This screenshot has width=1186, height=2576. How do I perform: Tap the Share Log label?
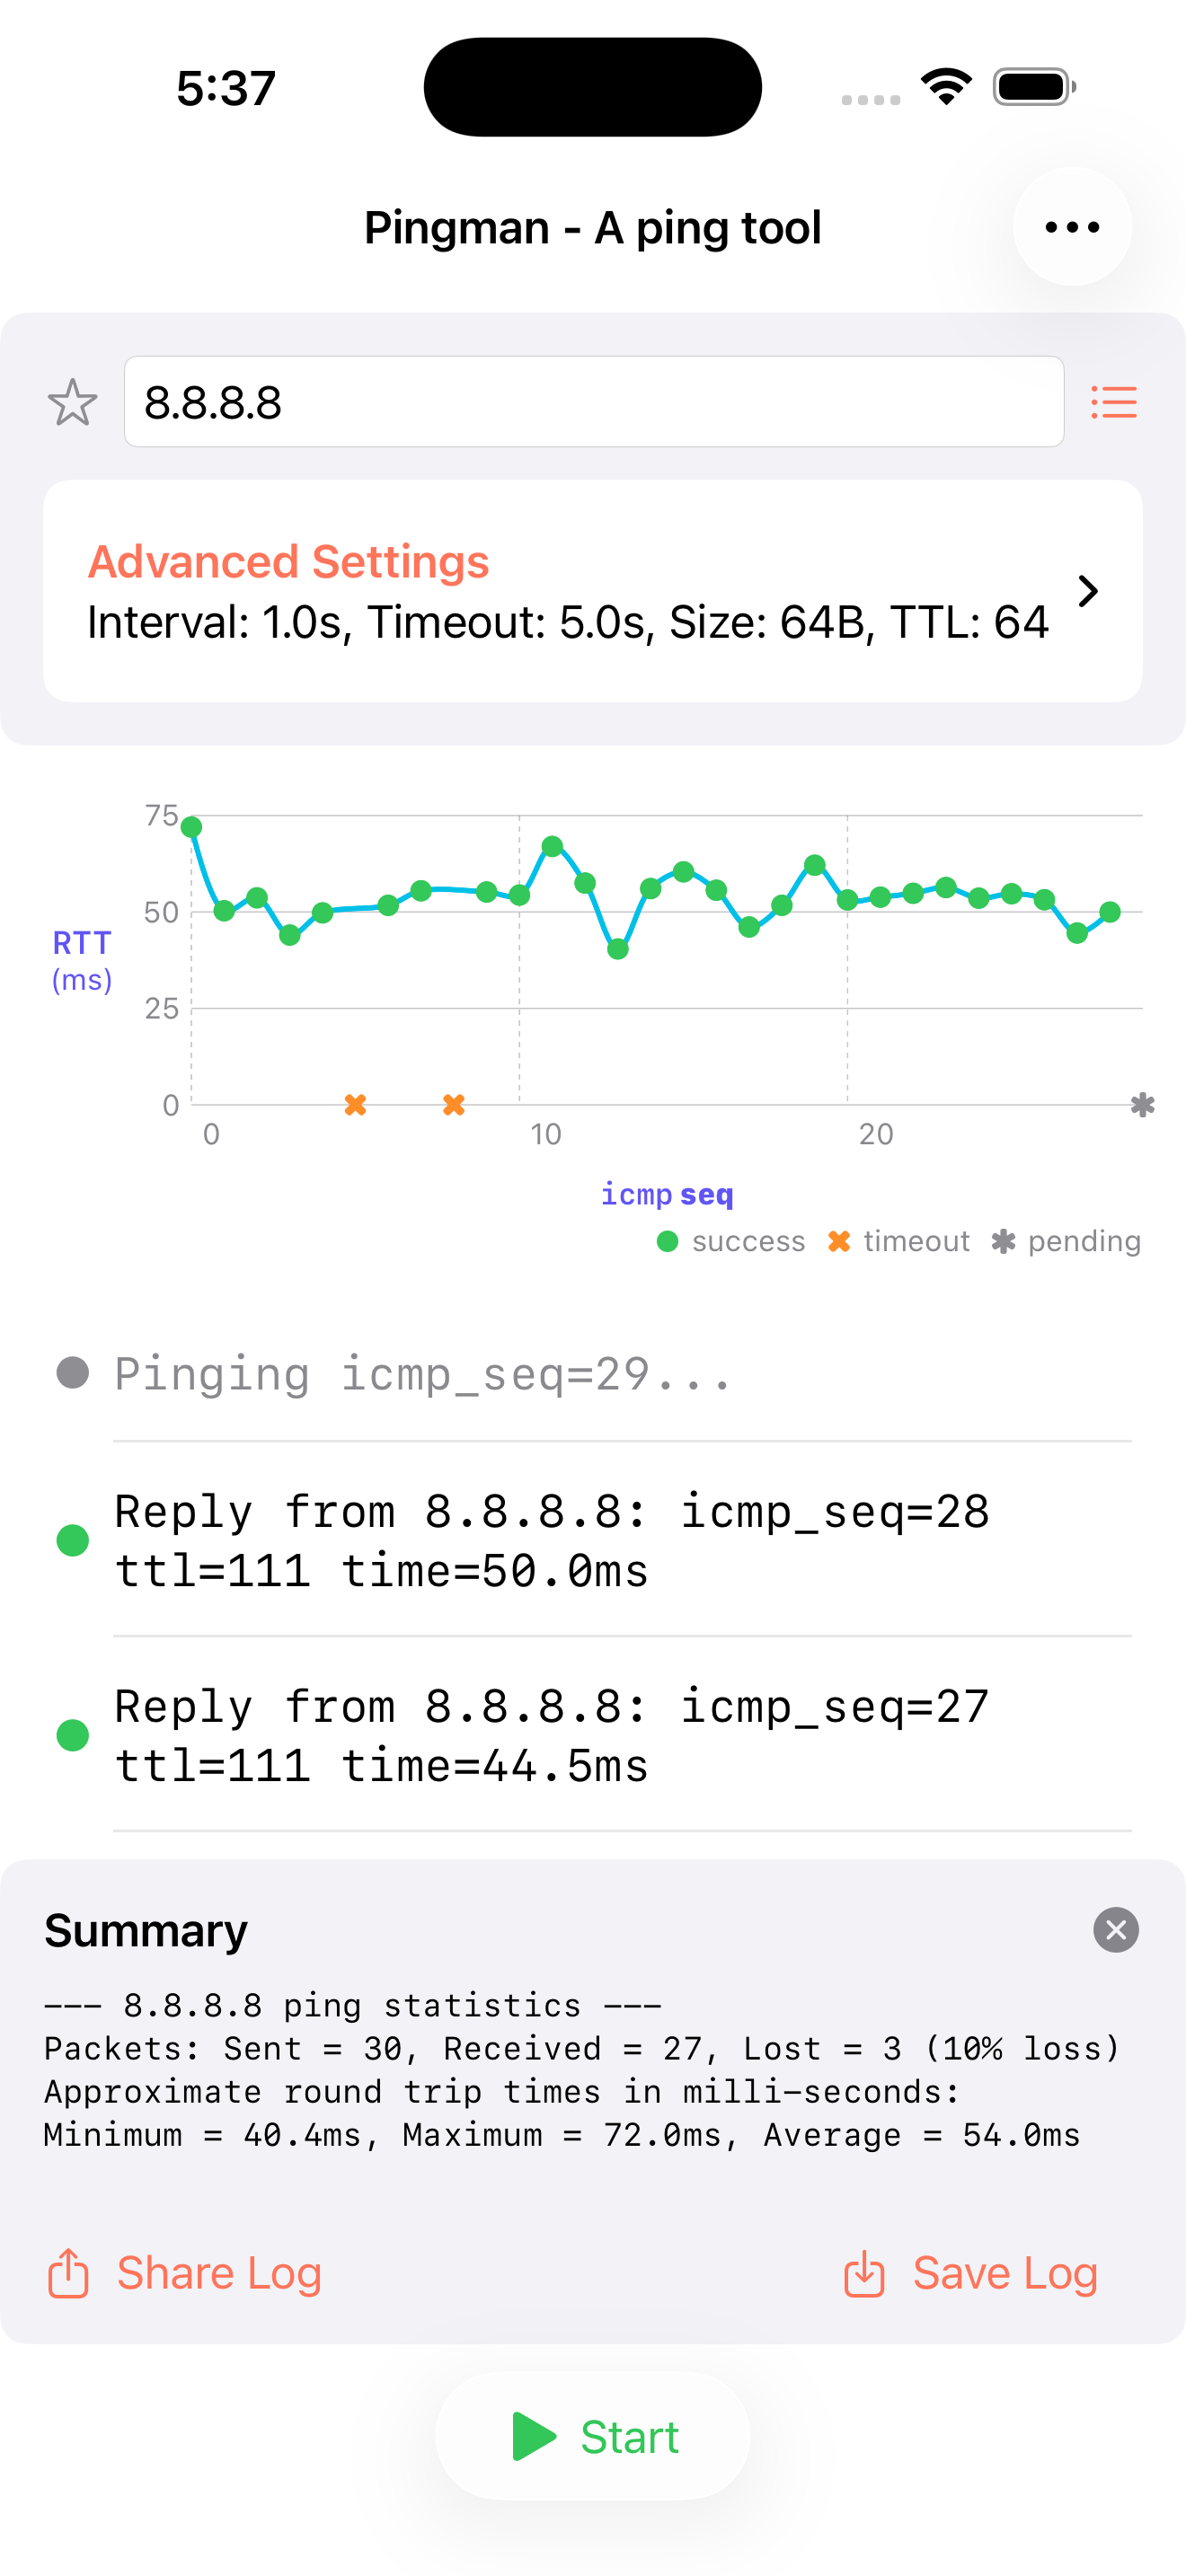tap(219, 2273)
